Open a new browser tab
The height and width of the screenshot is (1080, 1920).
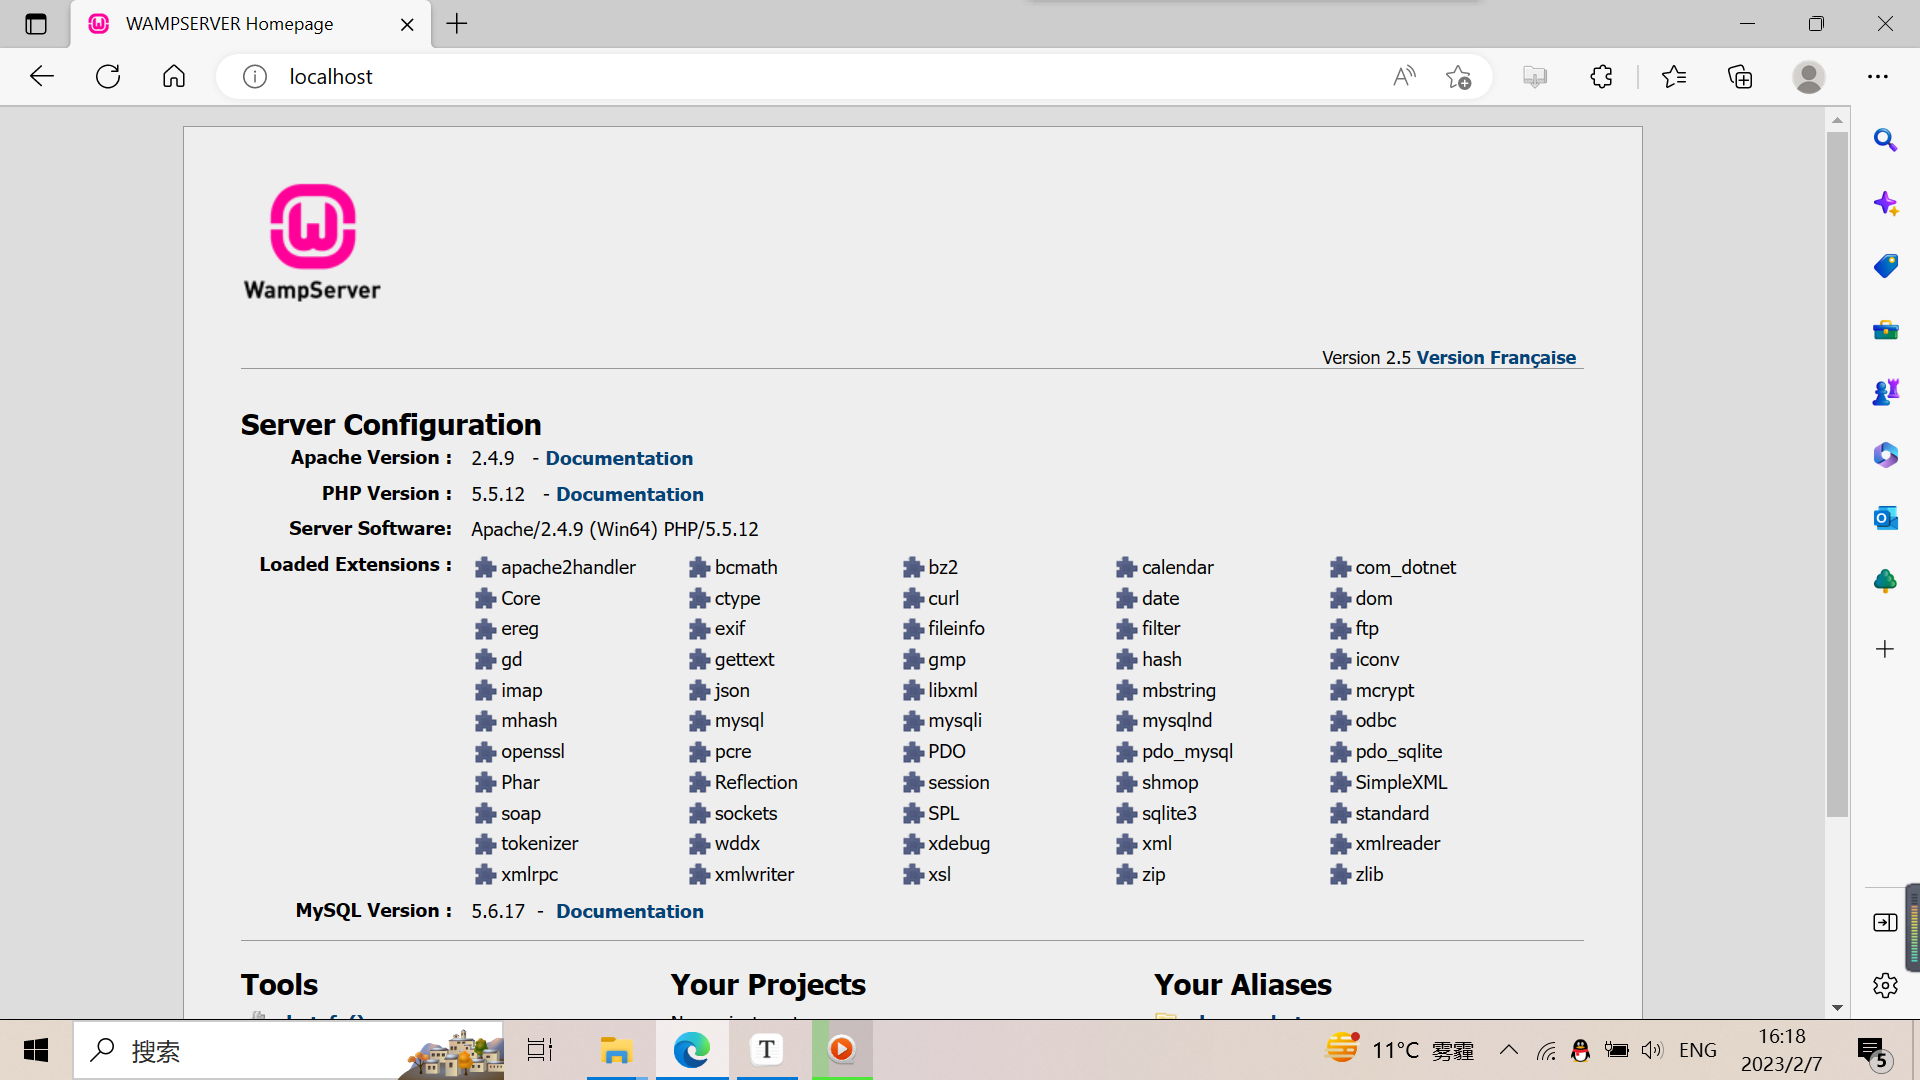point(457,24)
